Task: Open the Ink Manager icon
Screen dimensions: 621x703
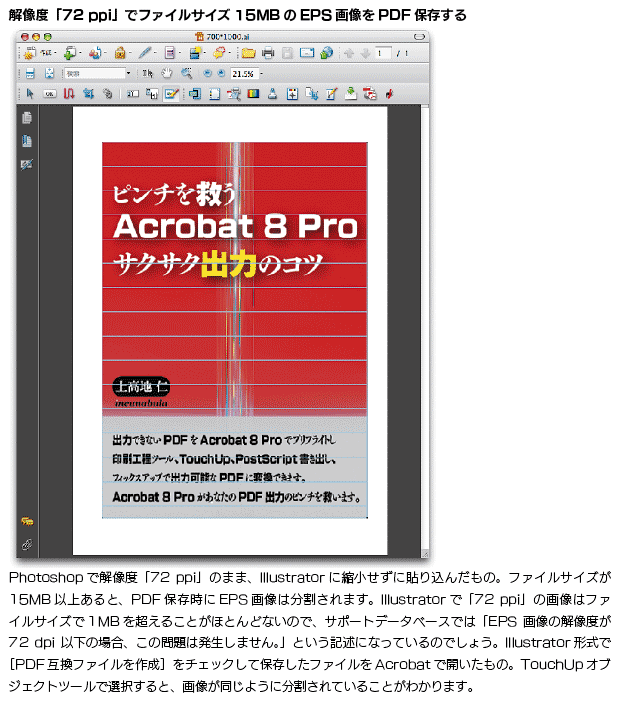Action: tap(273, 93)
